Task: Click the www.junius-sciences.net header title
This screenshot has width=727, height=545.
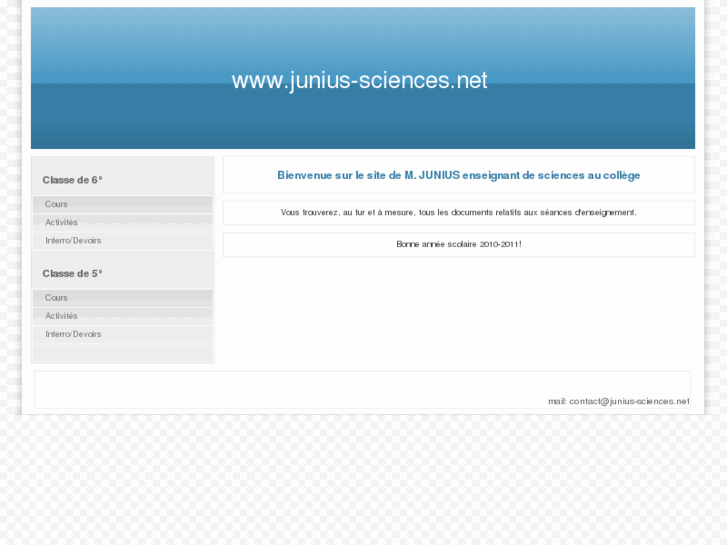Action: [359, 81]
